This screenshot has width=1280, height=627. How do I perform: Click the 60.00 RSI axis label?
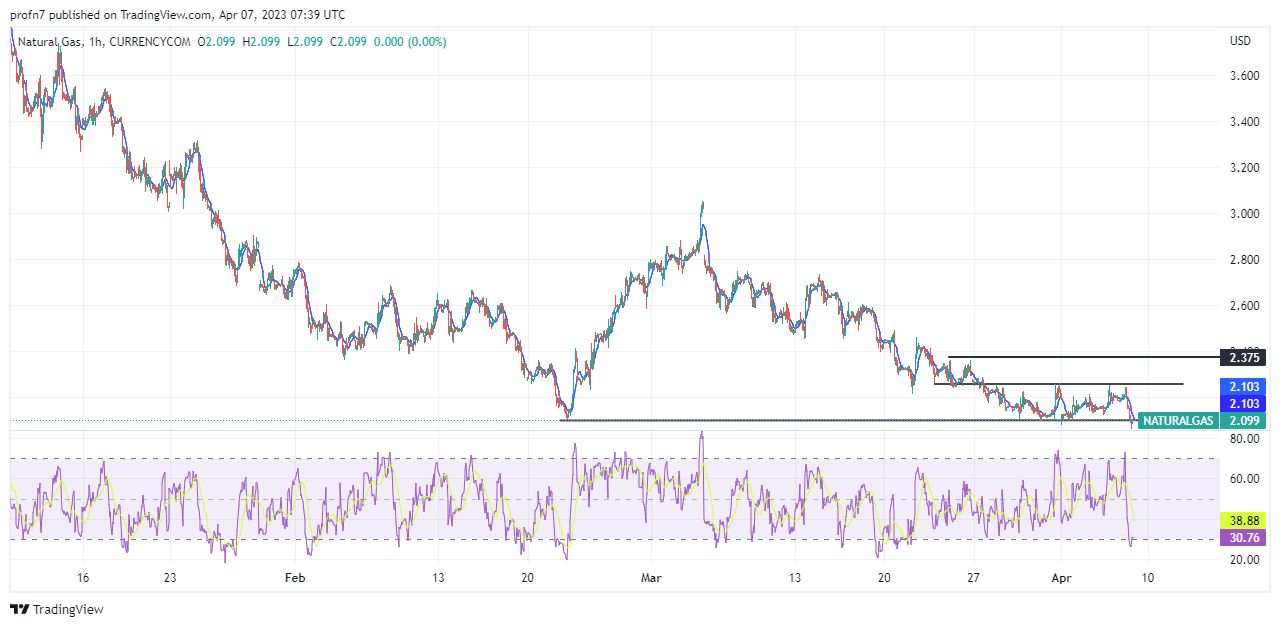[x=1244, y=479]
